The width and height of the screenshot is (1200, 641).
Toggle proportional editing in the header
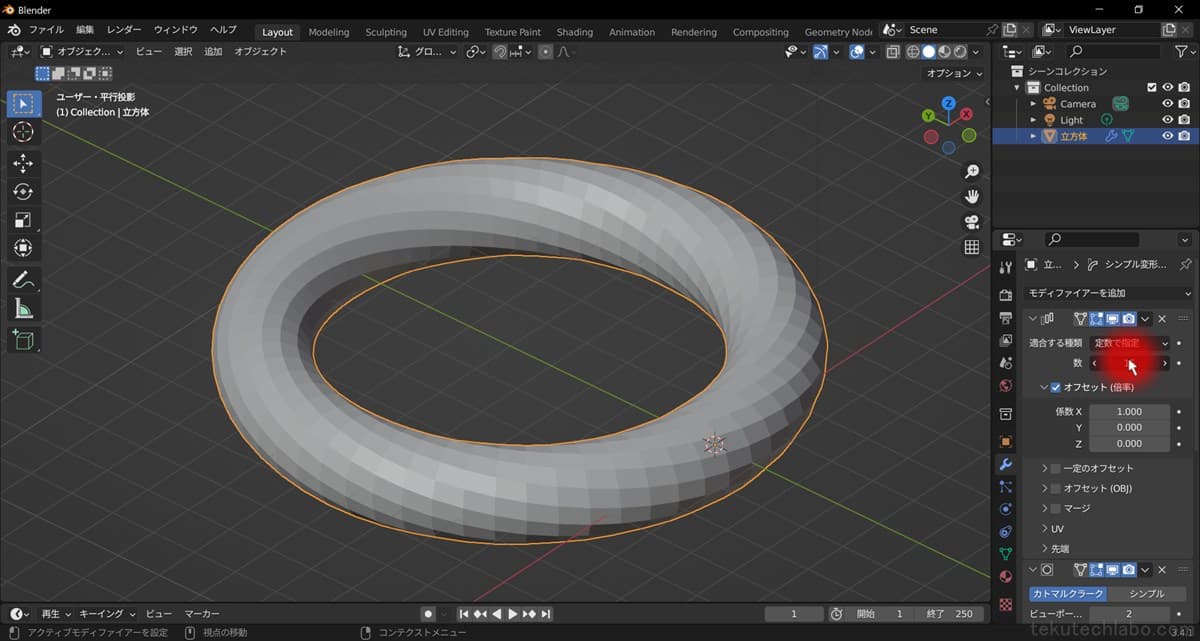click(x=545, y=52)
